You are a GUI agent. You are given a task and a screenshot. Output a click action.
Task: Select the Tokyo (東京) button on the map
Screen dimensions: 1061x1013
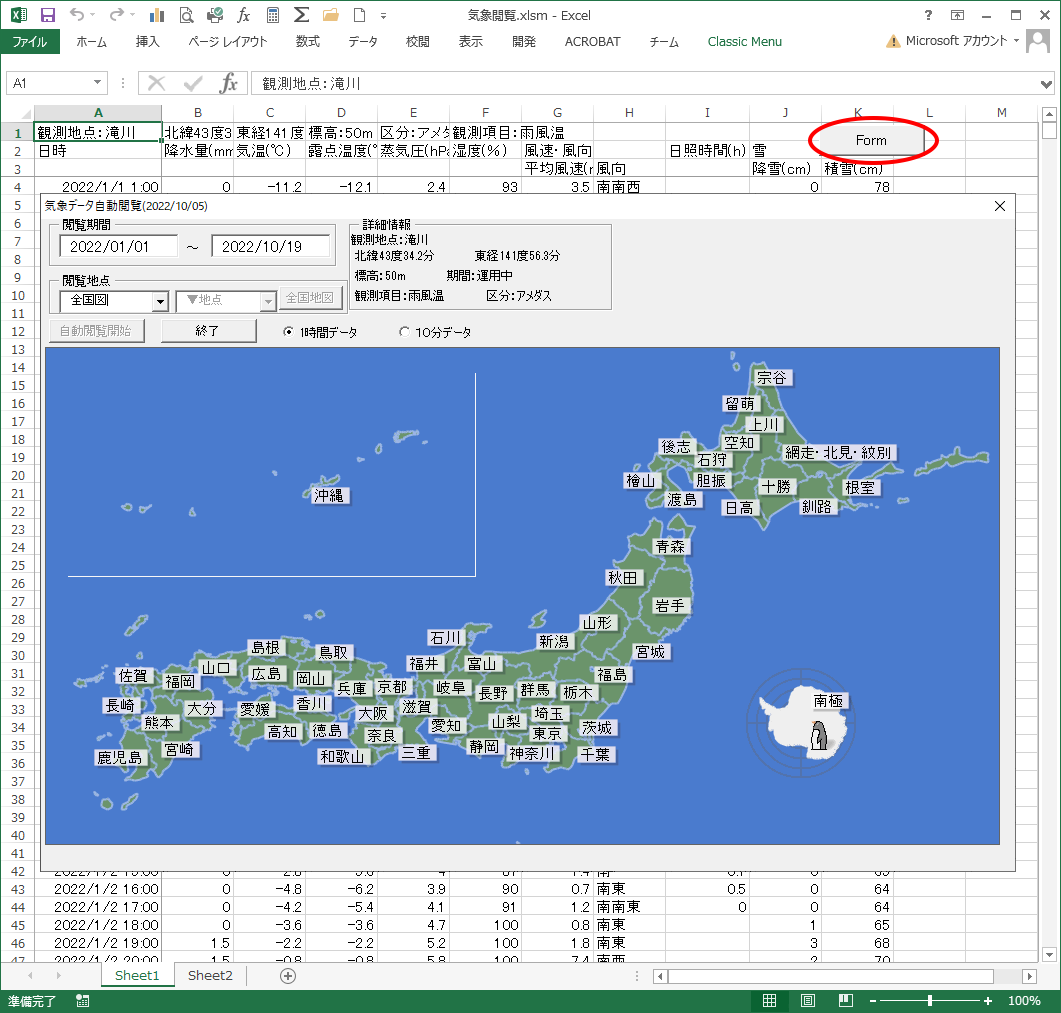546,732
